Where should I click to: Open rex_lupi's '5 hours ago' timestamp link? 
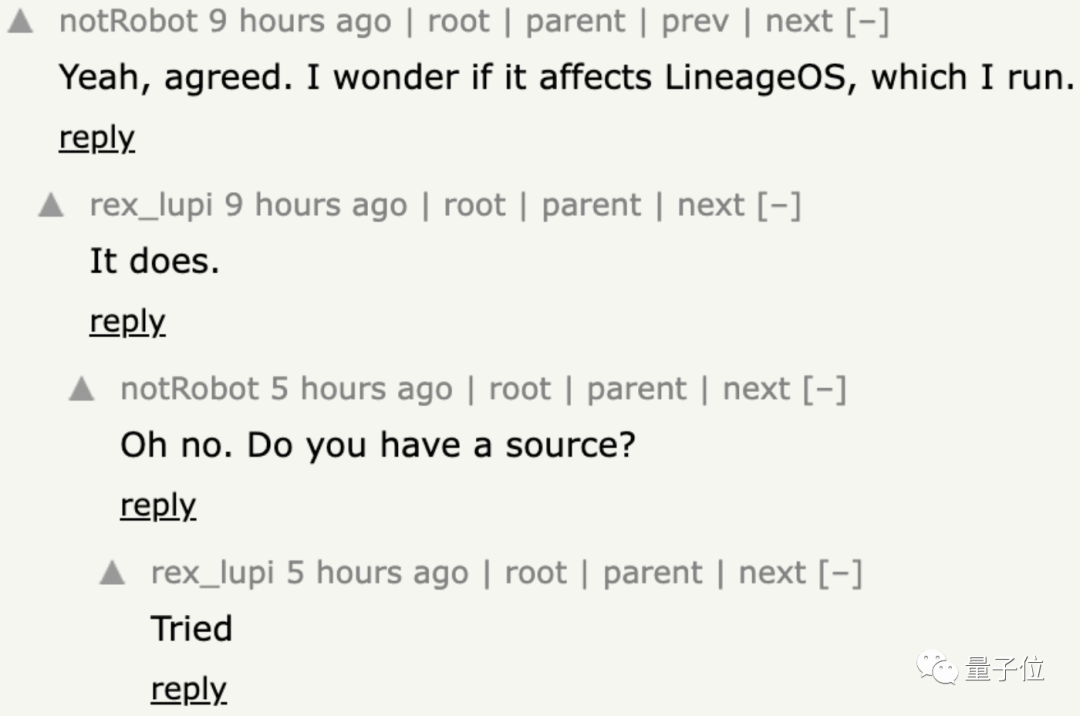pos(377,574)
